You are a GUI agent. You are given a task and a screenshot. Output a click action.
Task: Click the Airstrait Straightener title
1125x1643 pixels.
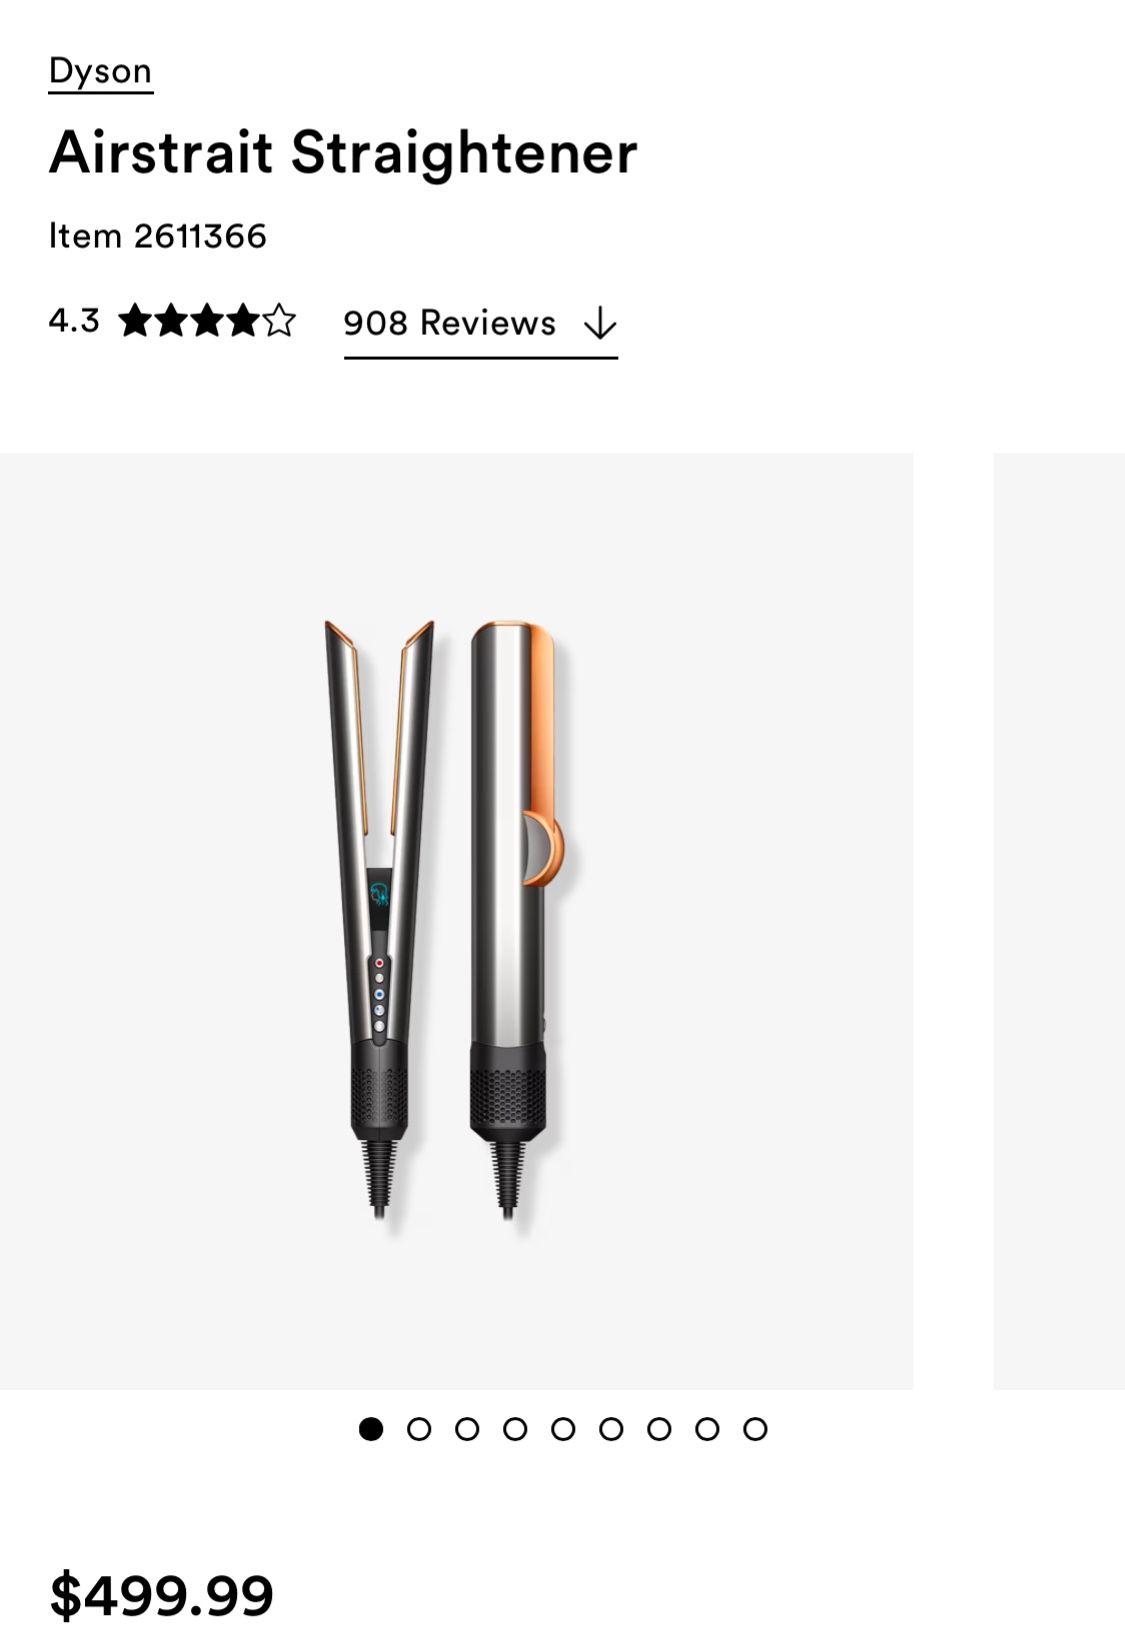coord(343,153)
